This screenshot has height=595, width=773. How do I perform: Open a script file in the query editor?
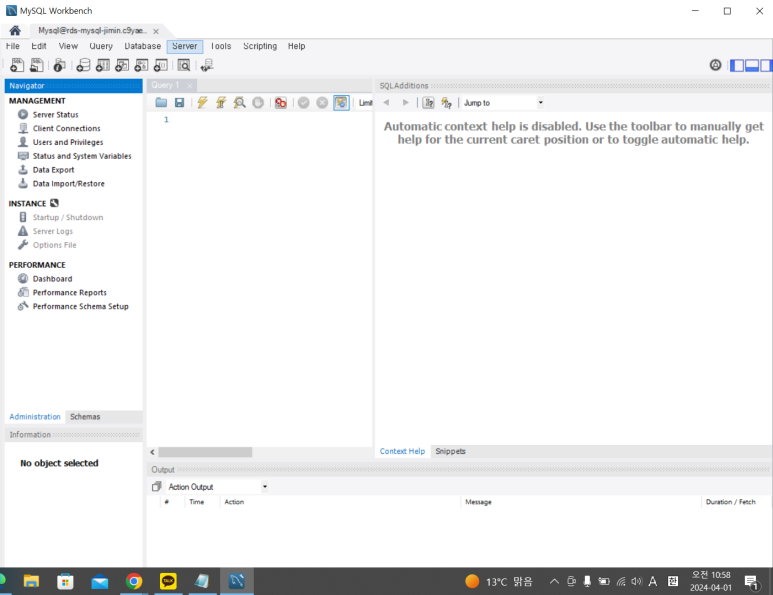click(161, 103)
